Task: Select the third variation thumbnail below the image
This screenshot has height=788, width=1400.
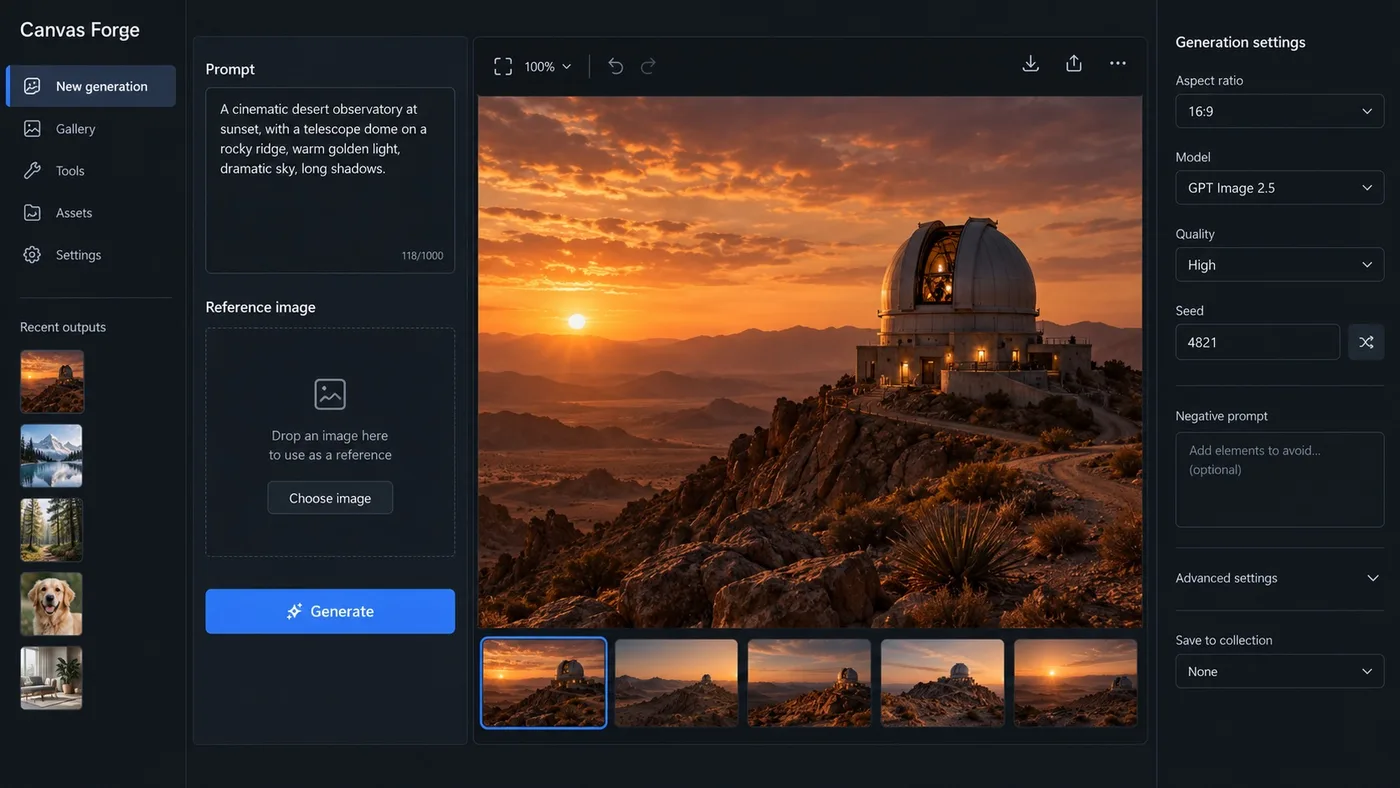Action: pyautogui.click(x=810, y=683)
